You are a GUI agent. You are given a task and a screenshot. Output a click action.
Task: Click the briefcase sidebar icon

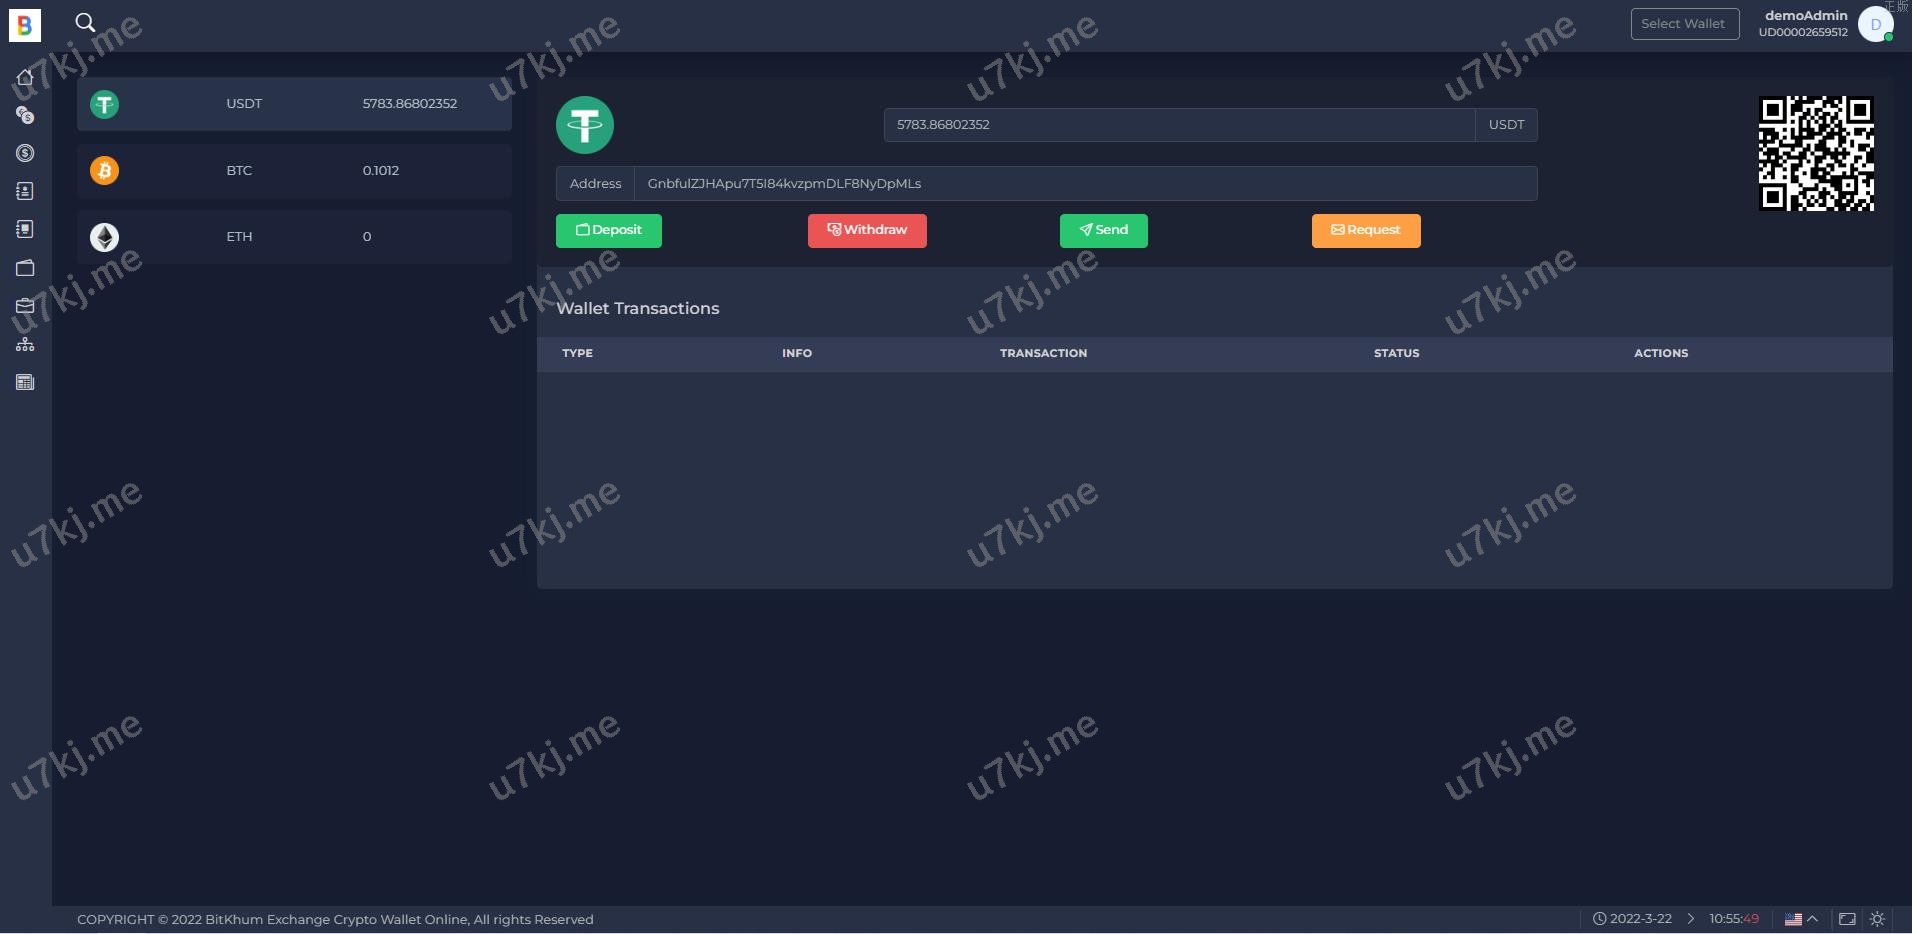click(x=25, y=306)
